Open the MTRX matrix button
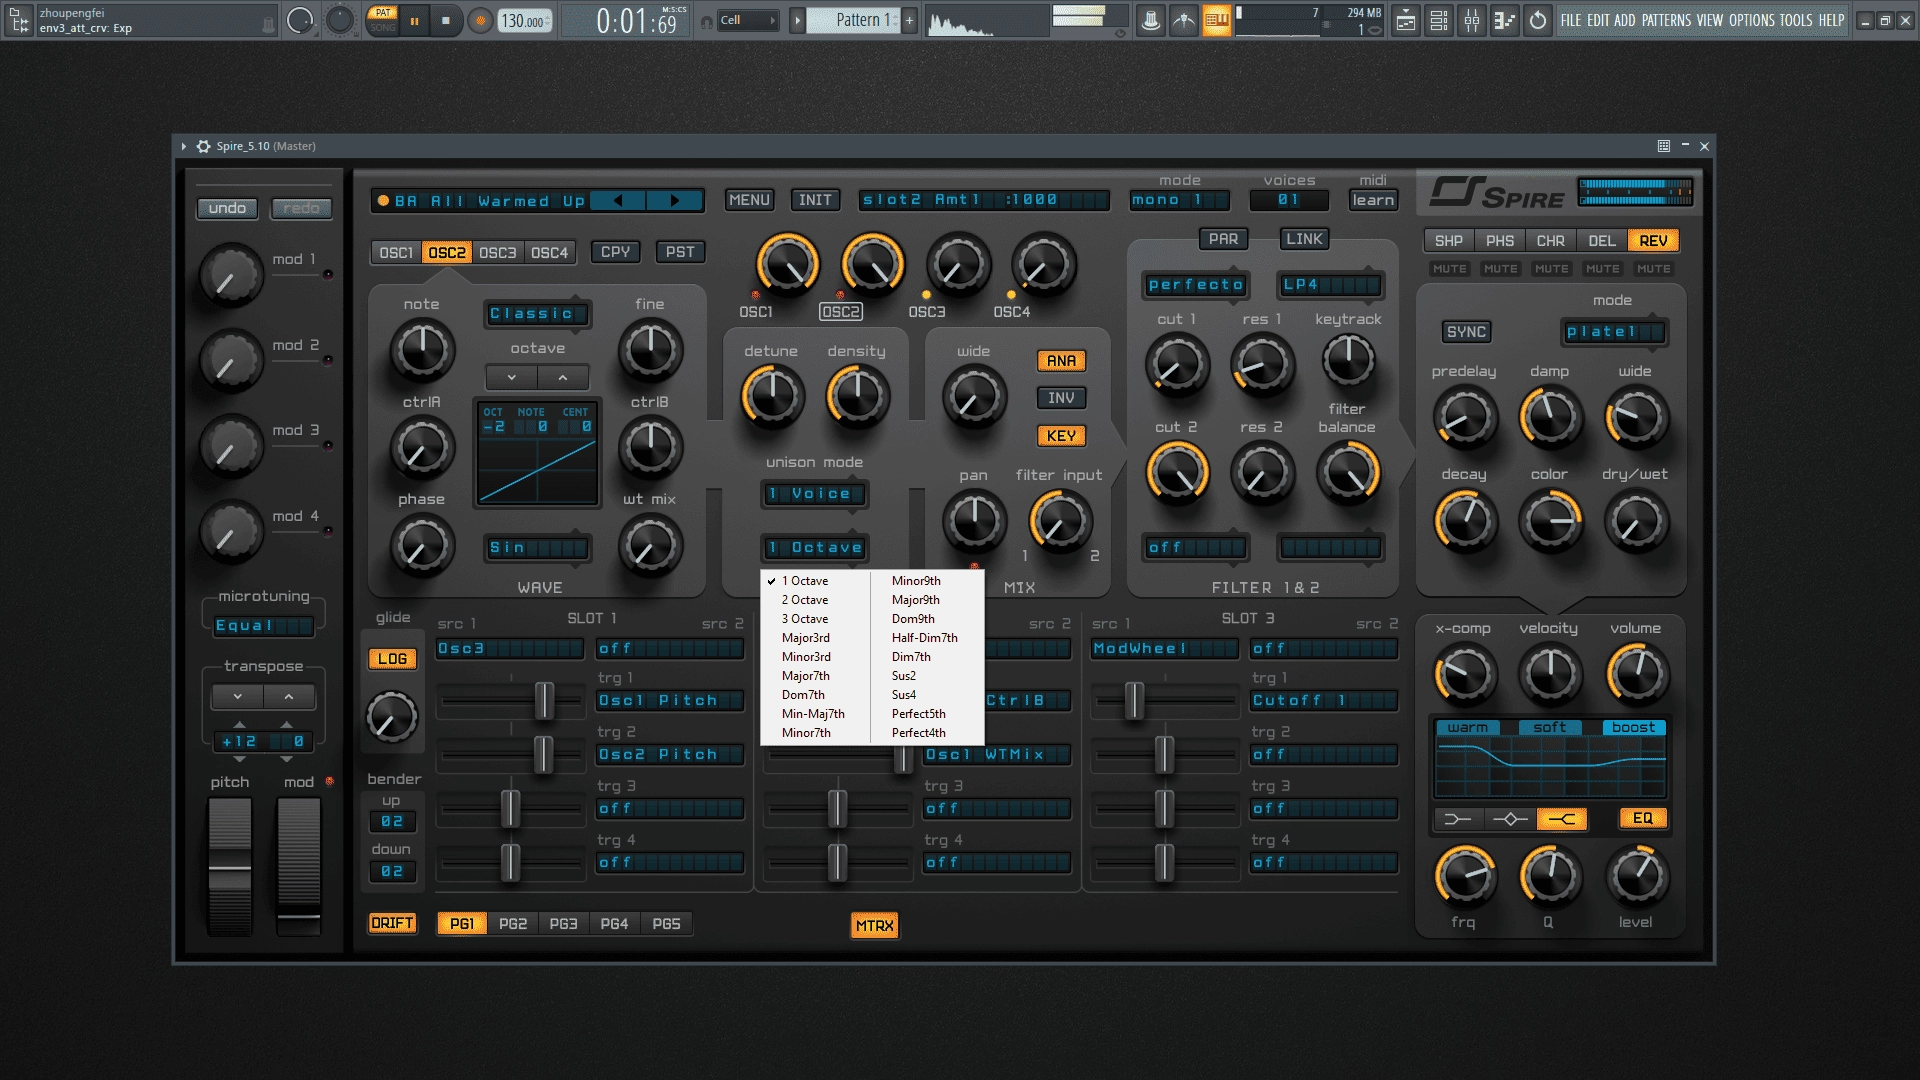Viewport: 1920px width, 1080px height. point(874,926)
